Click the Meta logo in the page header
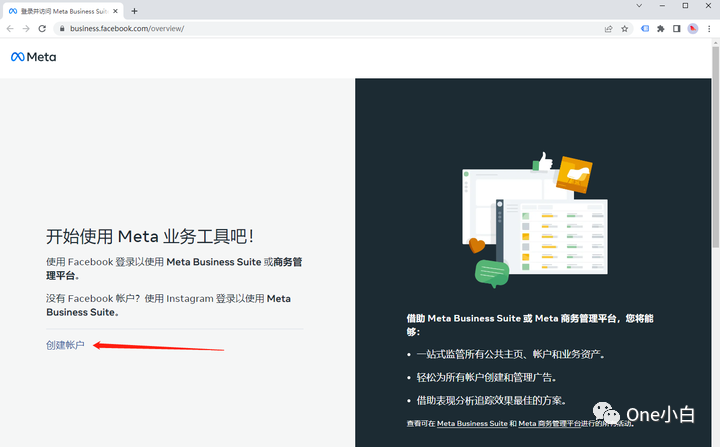Viewport: 720px width, 447px height. 34,57
